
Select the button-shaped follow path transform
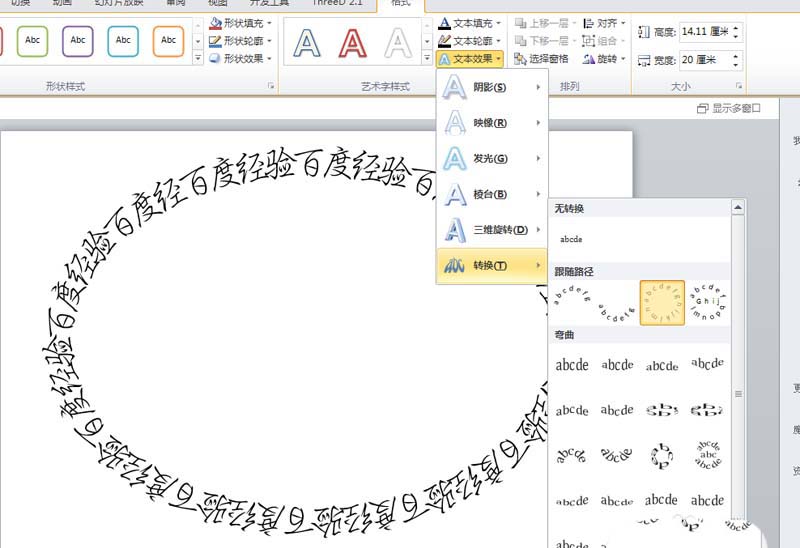tap(708, 303)
